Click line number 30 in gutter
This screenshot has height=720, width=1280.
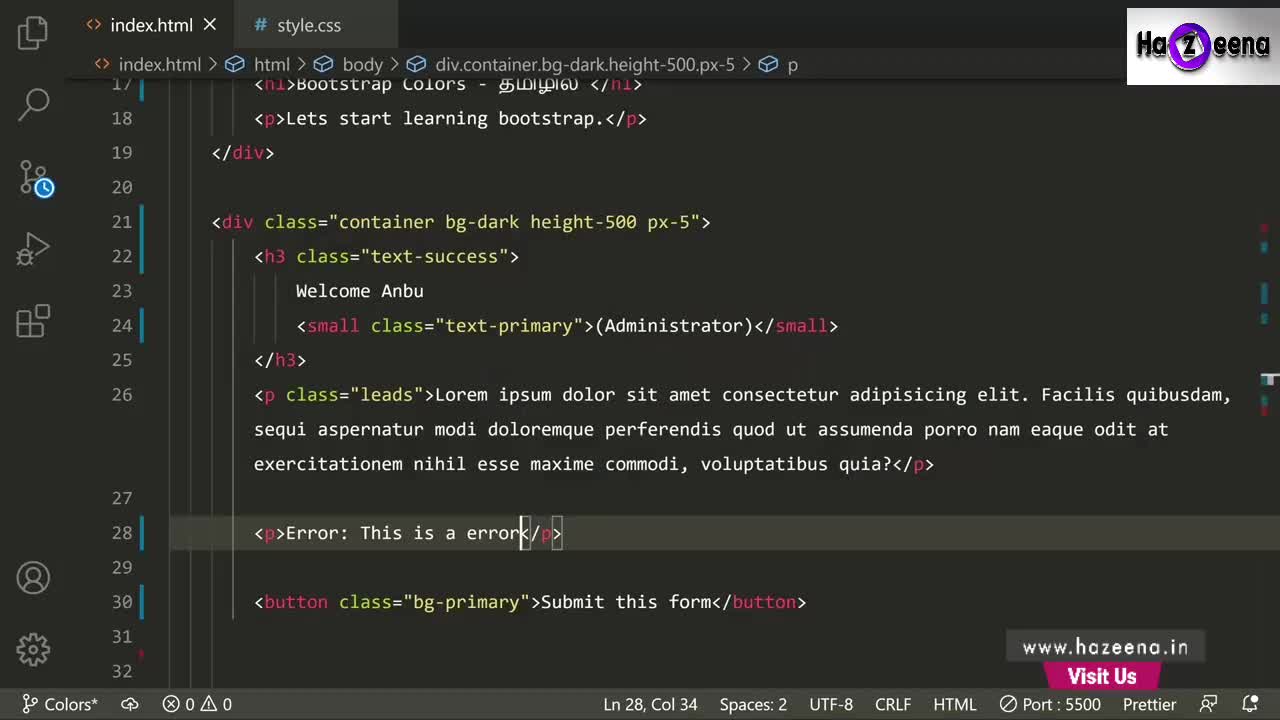click(122, 602)
